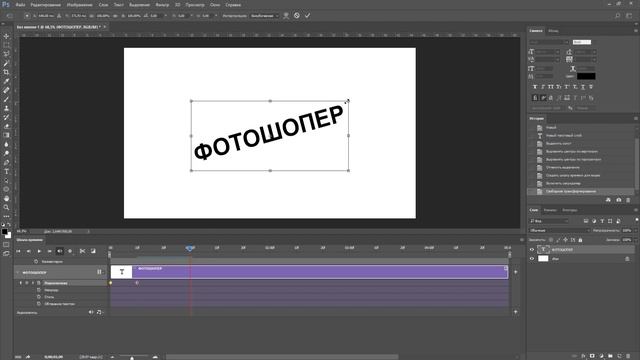Click the timeline zoom slider handle
The width and height of the screenshot is (640, 360).
(x=132, y=358)
